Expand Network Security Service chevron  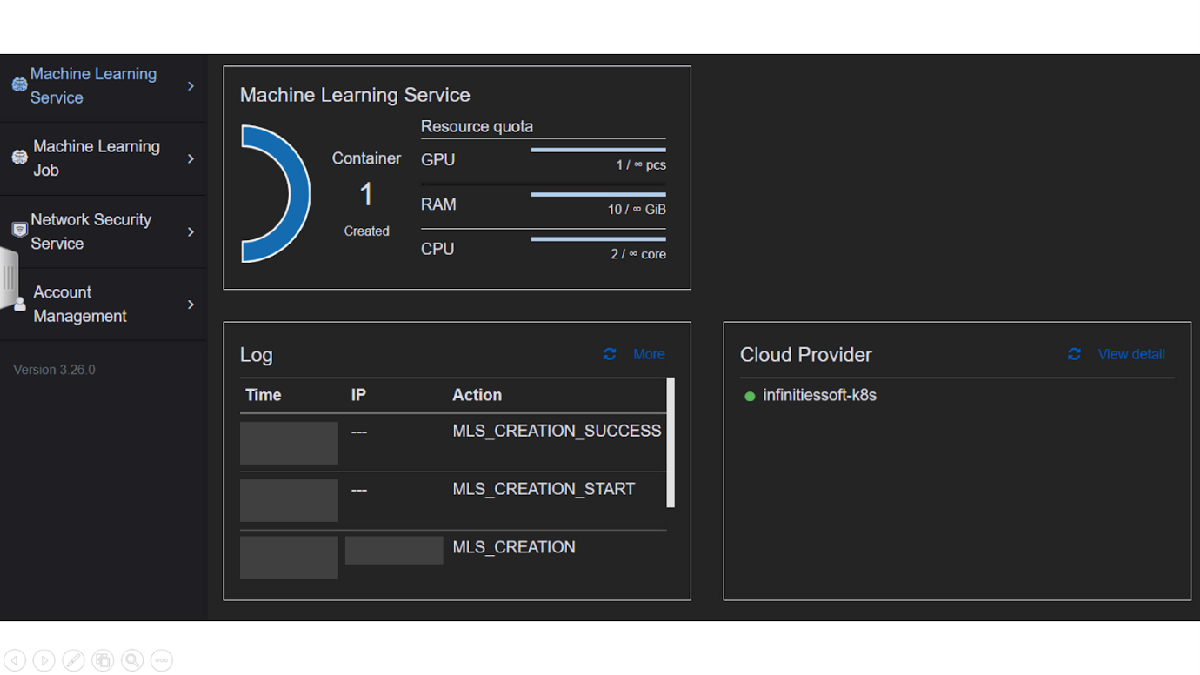(x=191, y=232)
